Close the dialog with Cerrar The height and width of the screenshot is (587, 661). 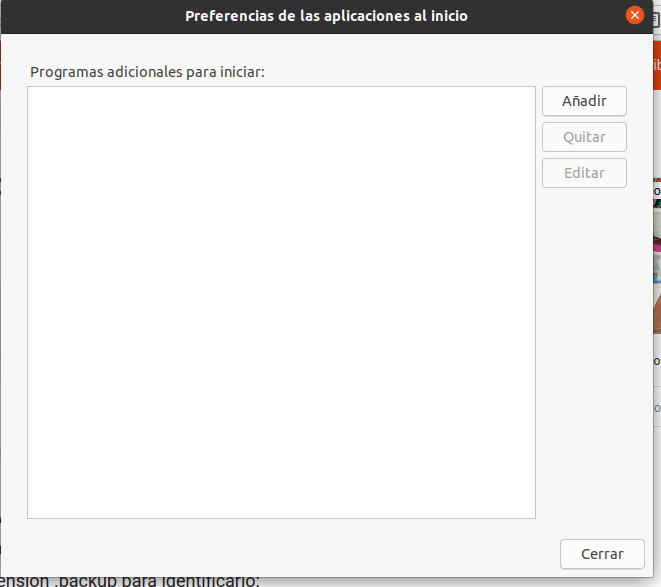click(x=602, y=554)
